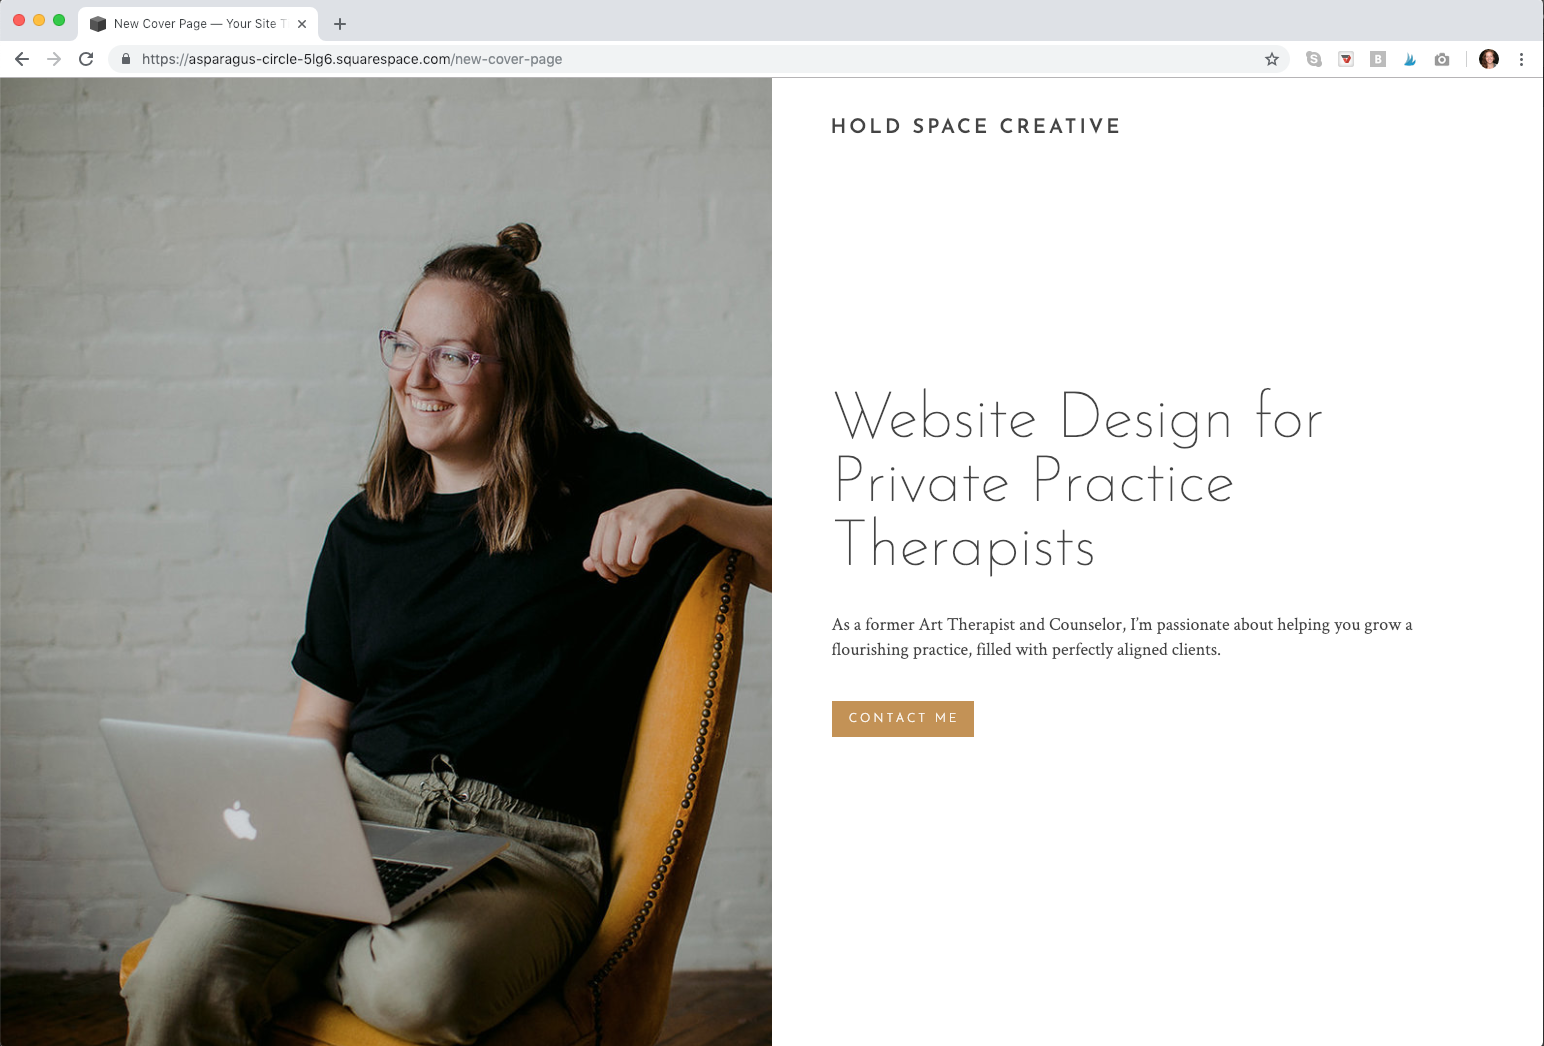Open the Chrome three-dot menu
1544x1046 pixels.
coord(1521,59)
